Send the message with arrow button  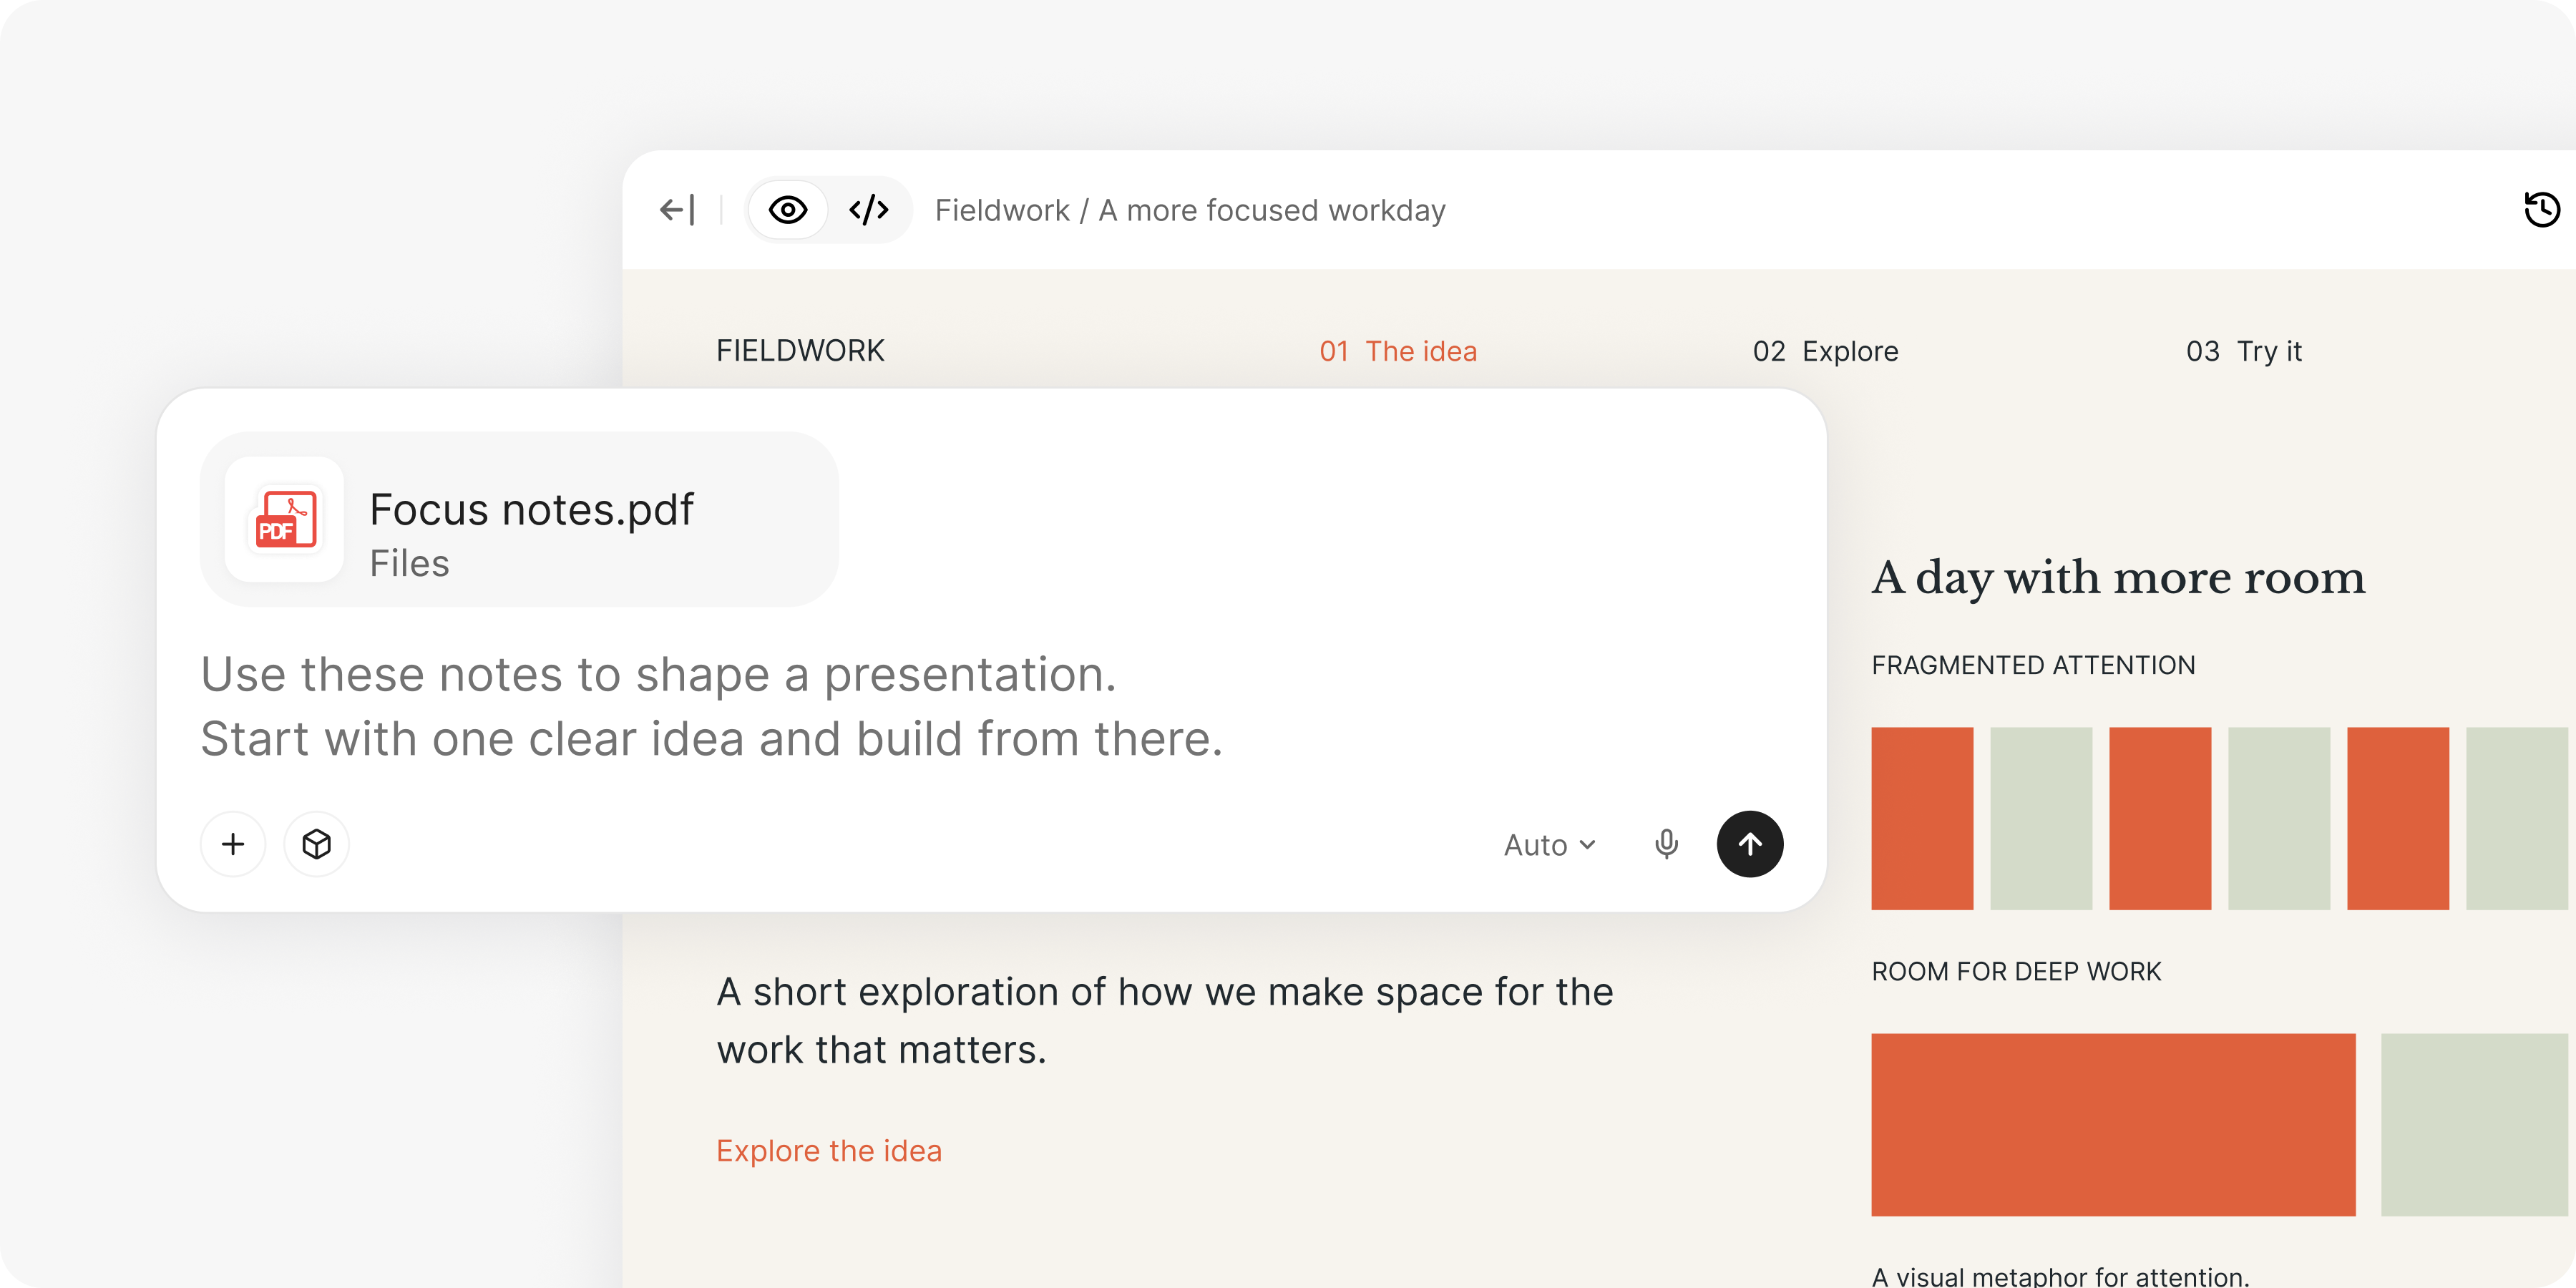pyautogui.click(x=1750, y=844)
